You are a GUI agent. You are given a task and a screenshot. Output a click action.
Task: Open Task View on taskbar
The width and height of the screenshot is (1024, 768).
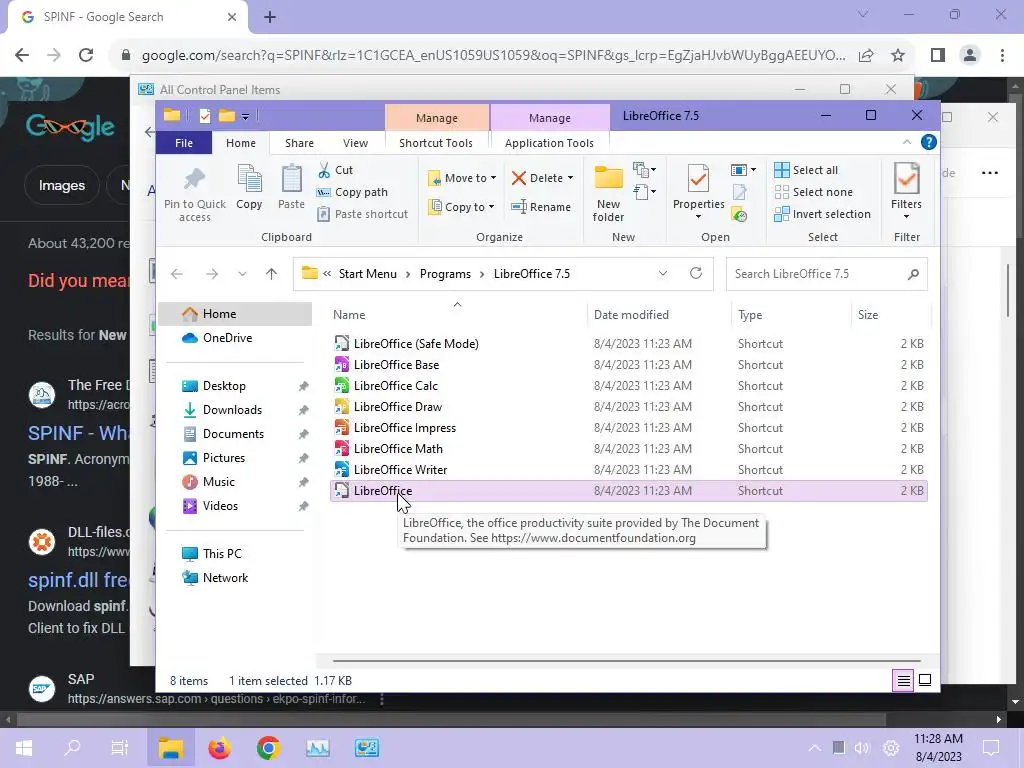[120, 748]
